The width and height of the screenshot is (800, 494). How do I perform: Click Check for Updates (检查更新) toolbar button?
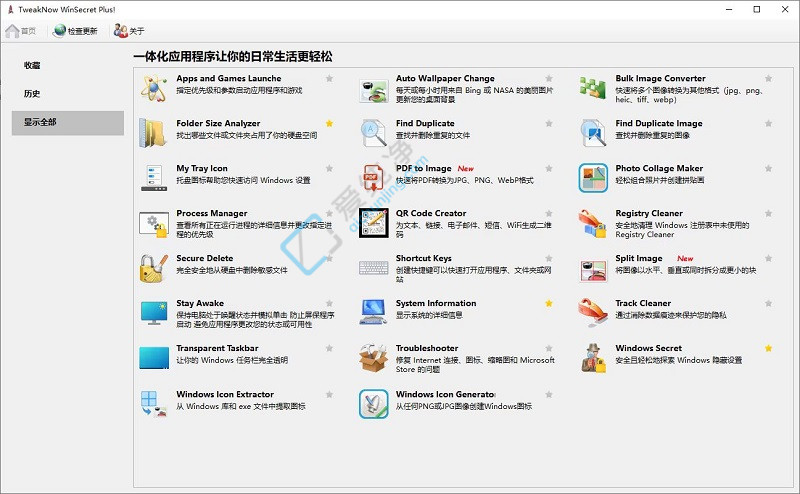coord(75,31)
